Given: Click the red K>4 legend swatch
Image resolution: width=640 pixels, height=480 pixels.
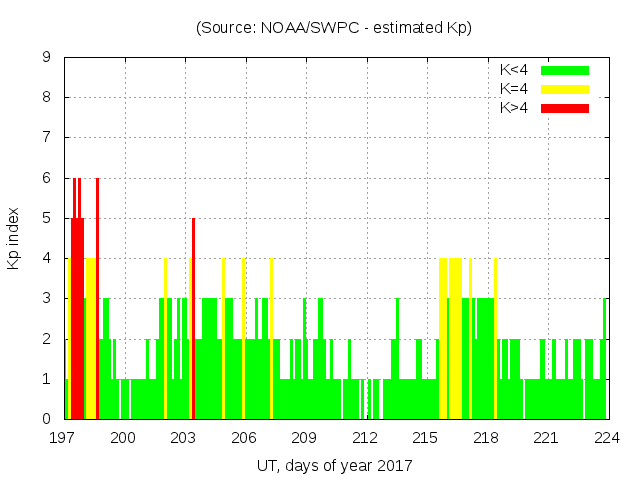Looking at the screenshot, I should pyautogui.click(x=565, y=108).
